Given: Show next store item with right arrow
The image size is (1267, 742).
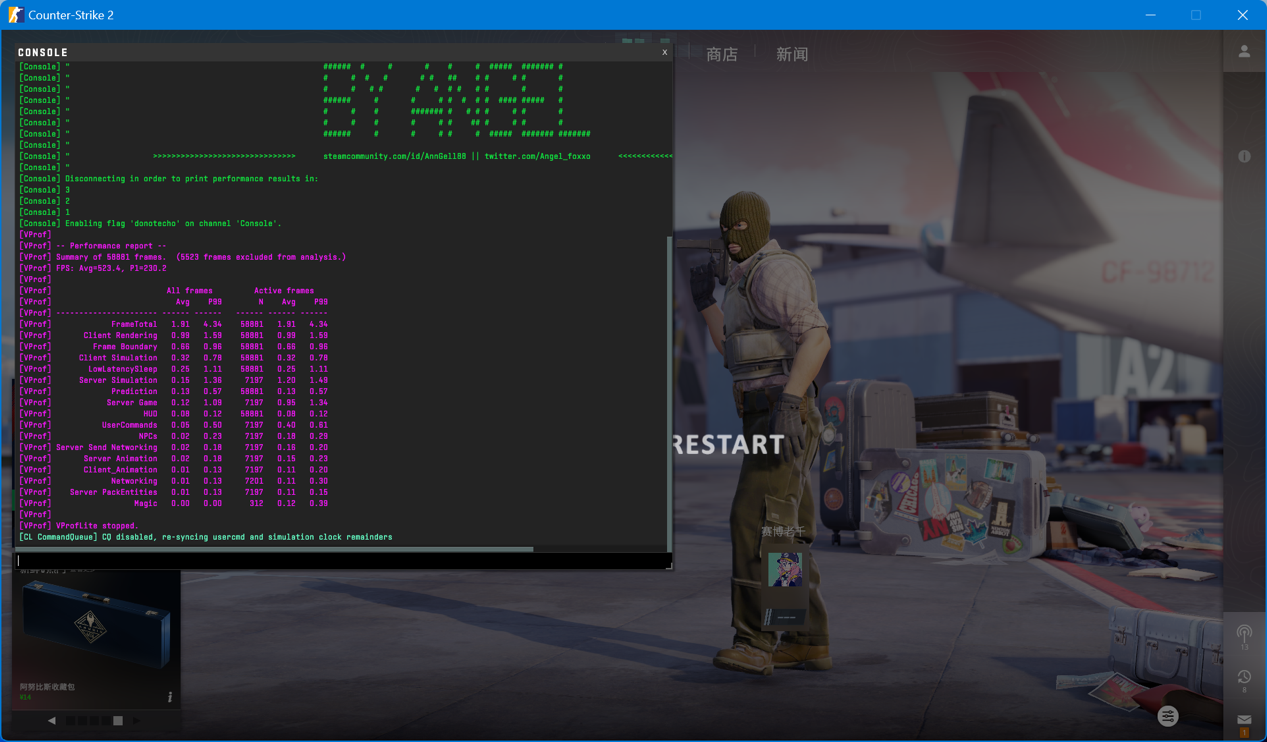Looking at the screenshot, I should coord(137,720).
